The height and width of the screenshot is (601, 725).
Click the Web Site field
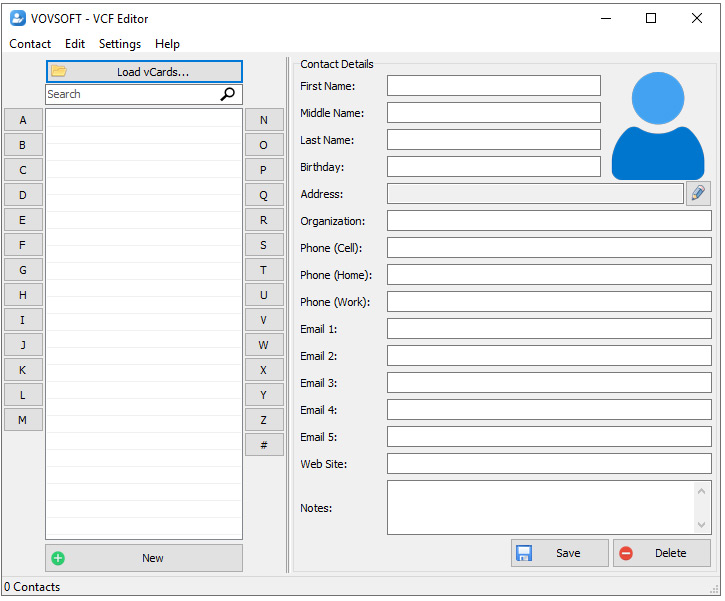[549, 463]
